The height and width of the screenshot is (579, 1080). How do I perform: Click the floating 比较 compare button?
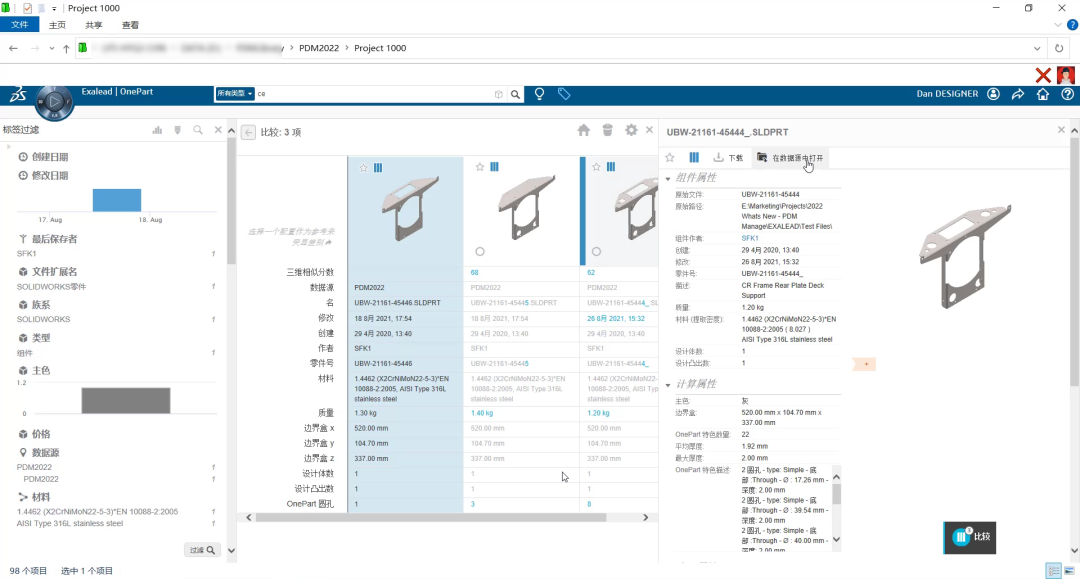[970, 537]
